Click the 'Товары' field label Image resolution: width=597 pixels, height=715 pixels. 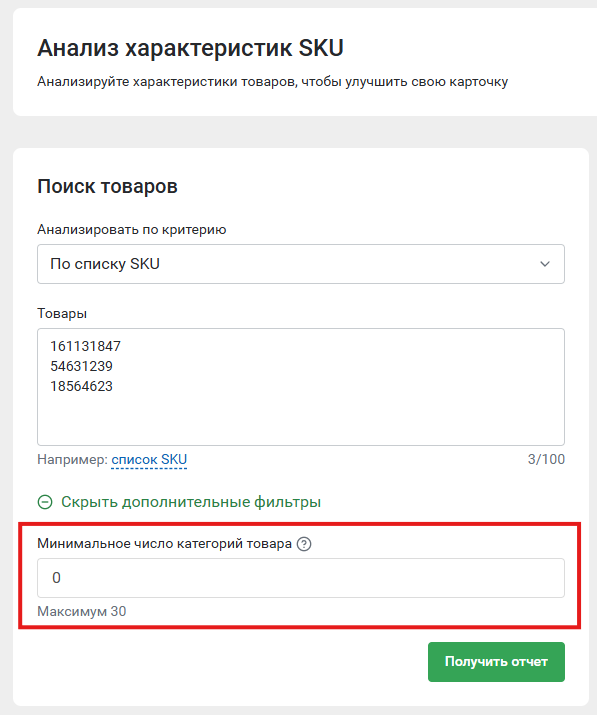tap(62, 314)
